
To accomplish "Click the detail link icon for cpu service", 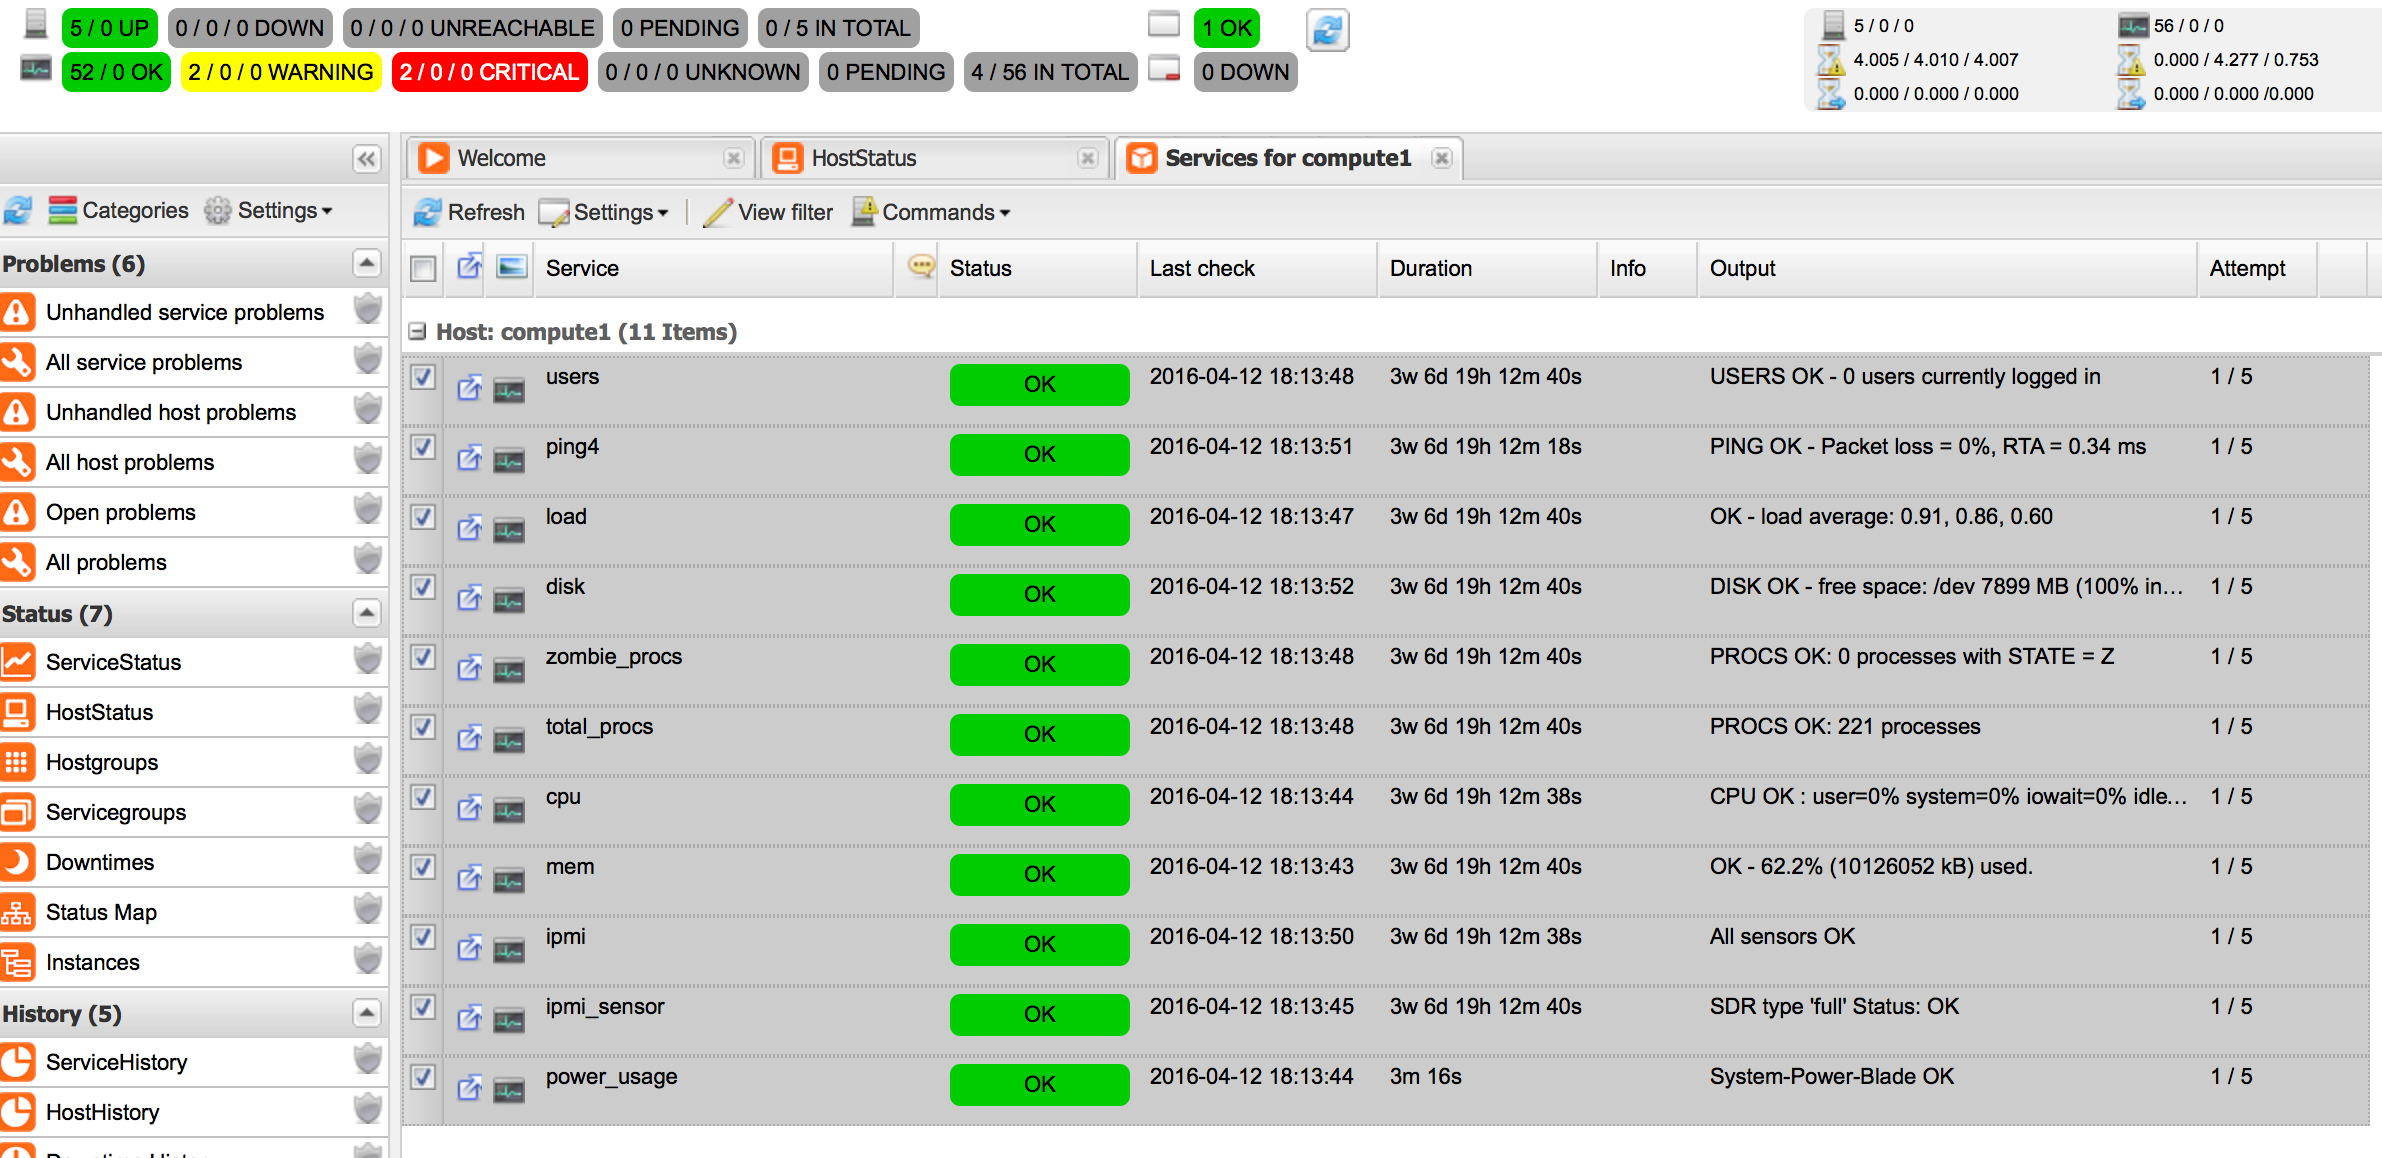I will [469, 808].
